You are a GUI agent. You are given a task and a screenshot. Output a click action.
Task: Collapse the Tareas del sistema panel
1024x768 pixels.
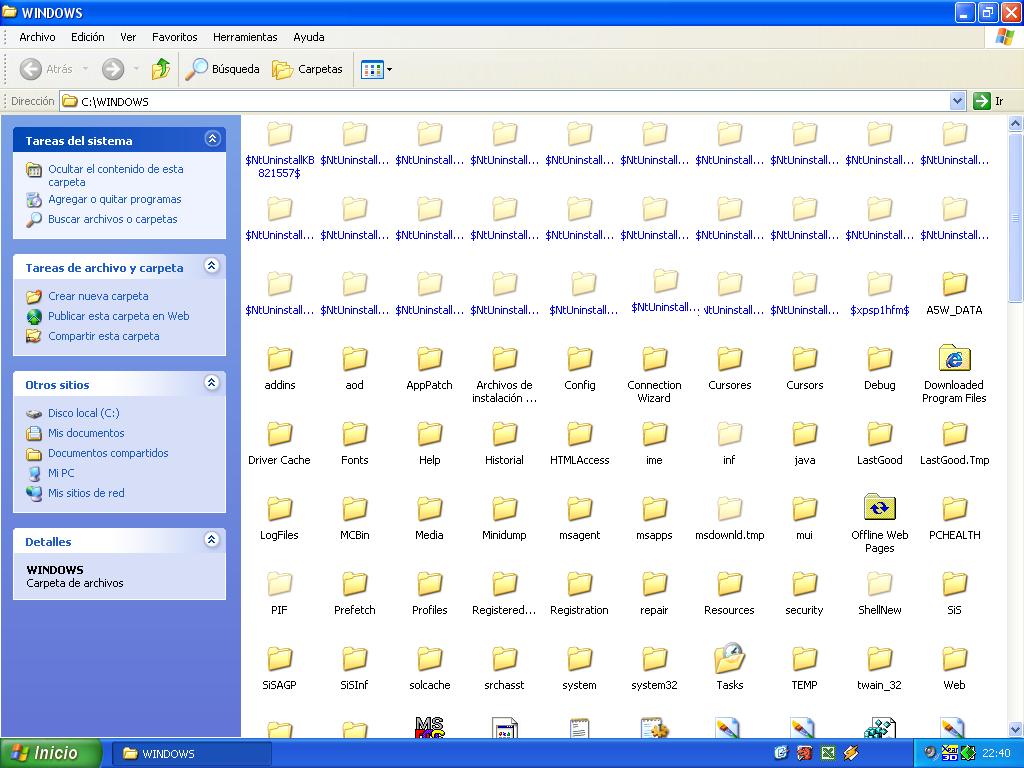pyautogui.click(x=211, y=140)
